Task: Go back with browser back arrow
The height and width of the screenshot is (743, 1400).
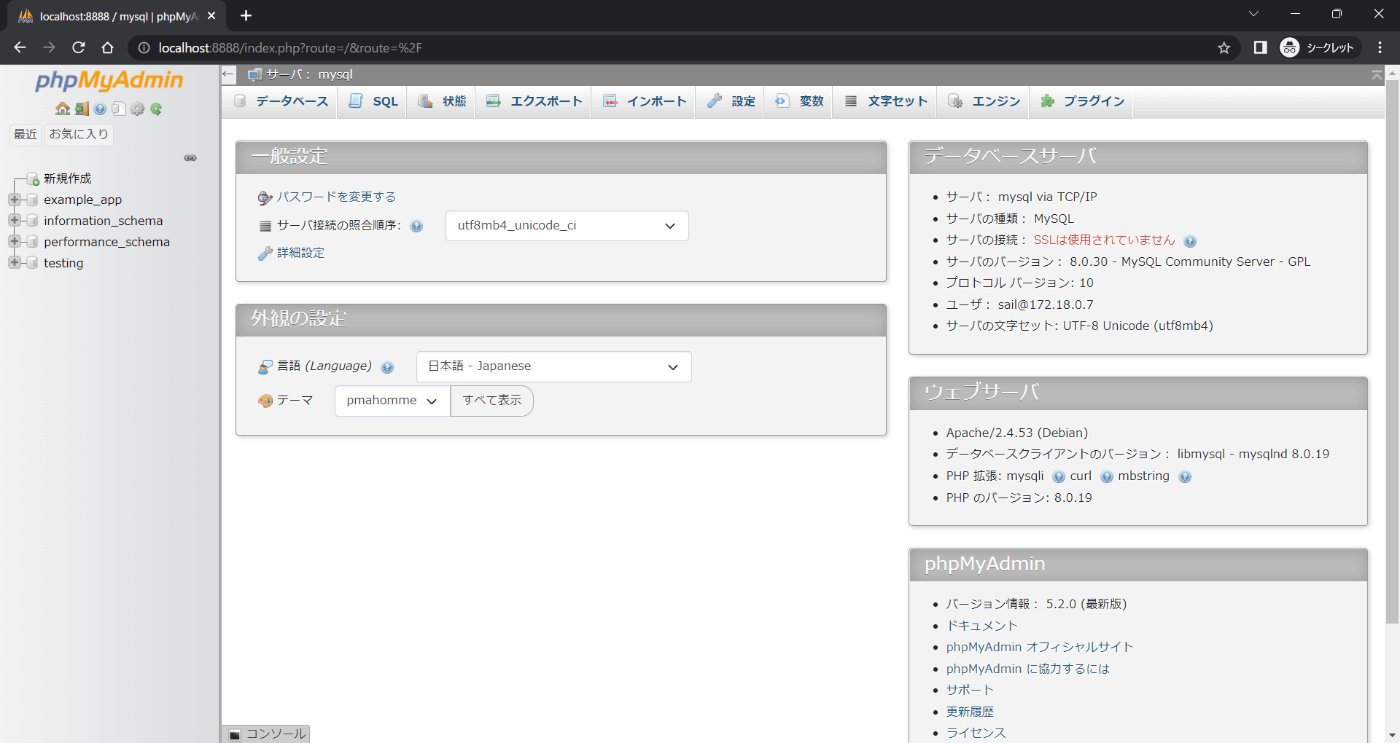Action: coord(20,47)
